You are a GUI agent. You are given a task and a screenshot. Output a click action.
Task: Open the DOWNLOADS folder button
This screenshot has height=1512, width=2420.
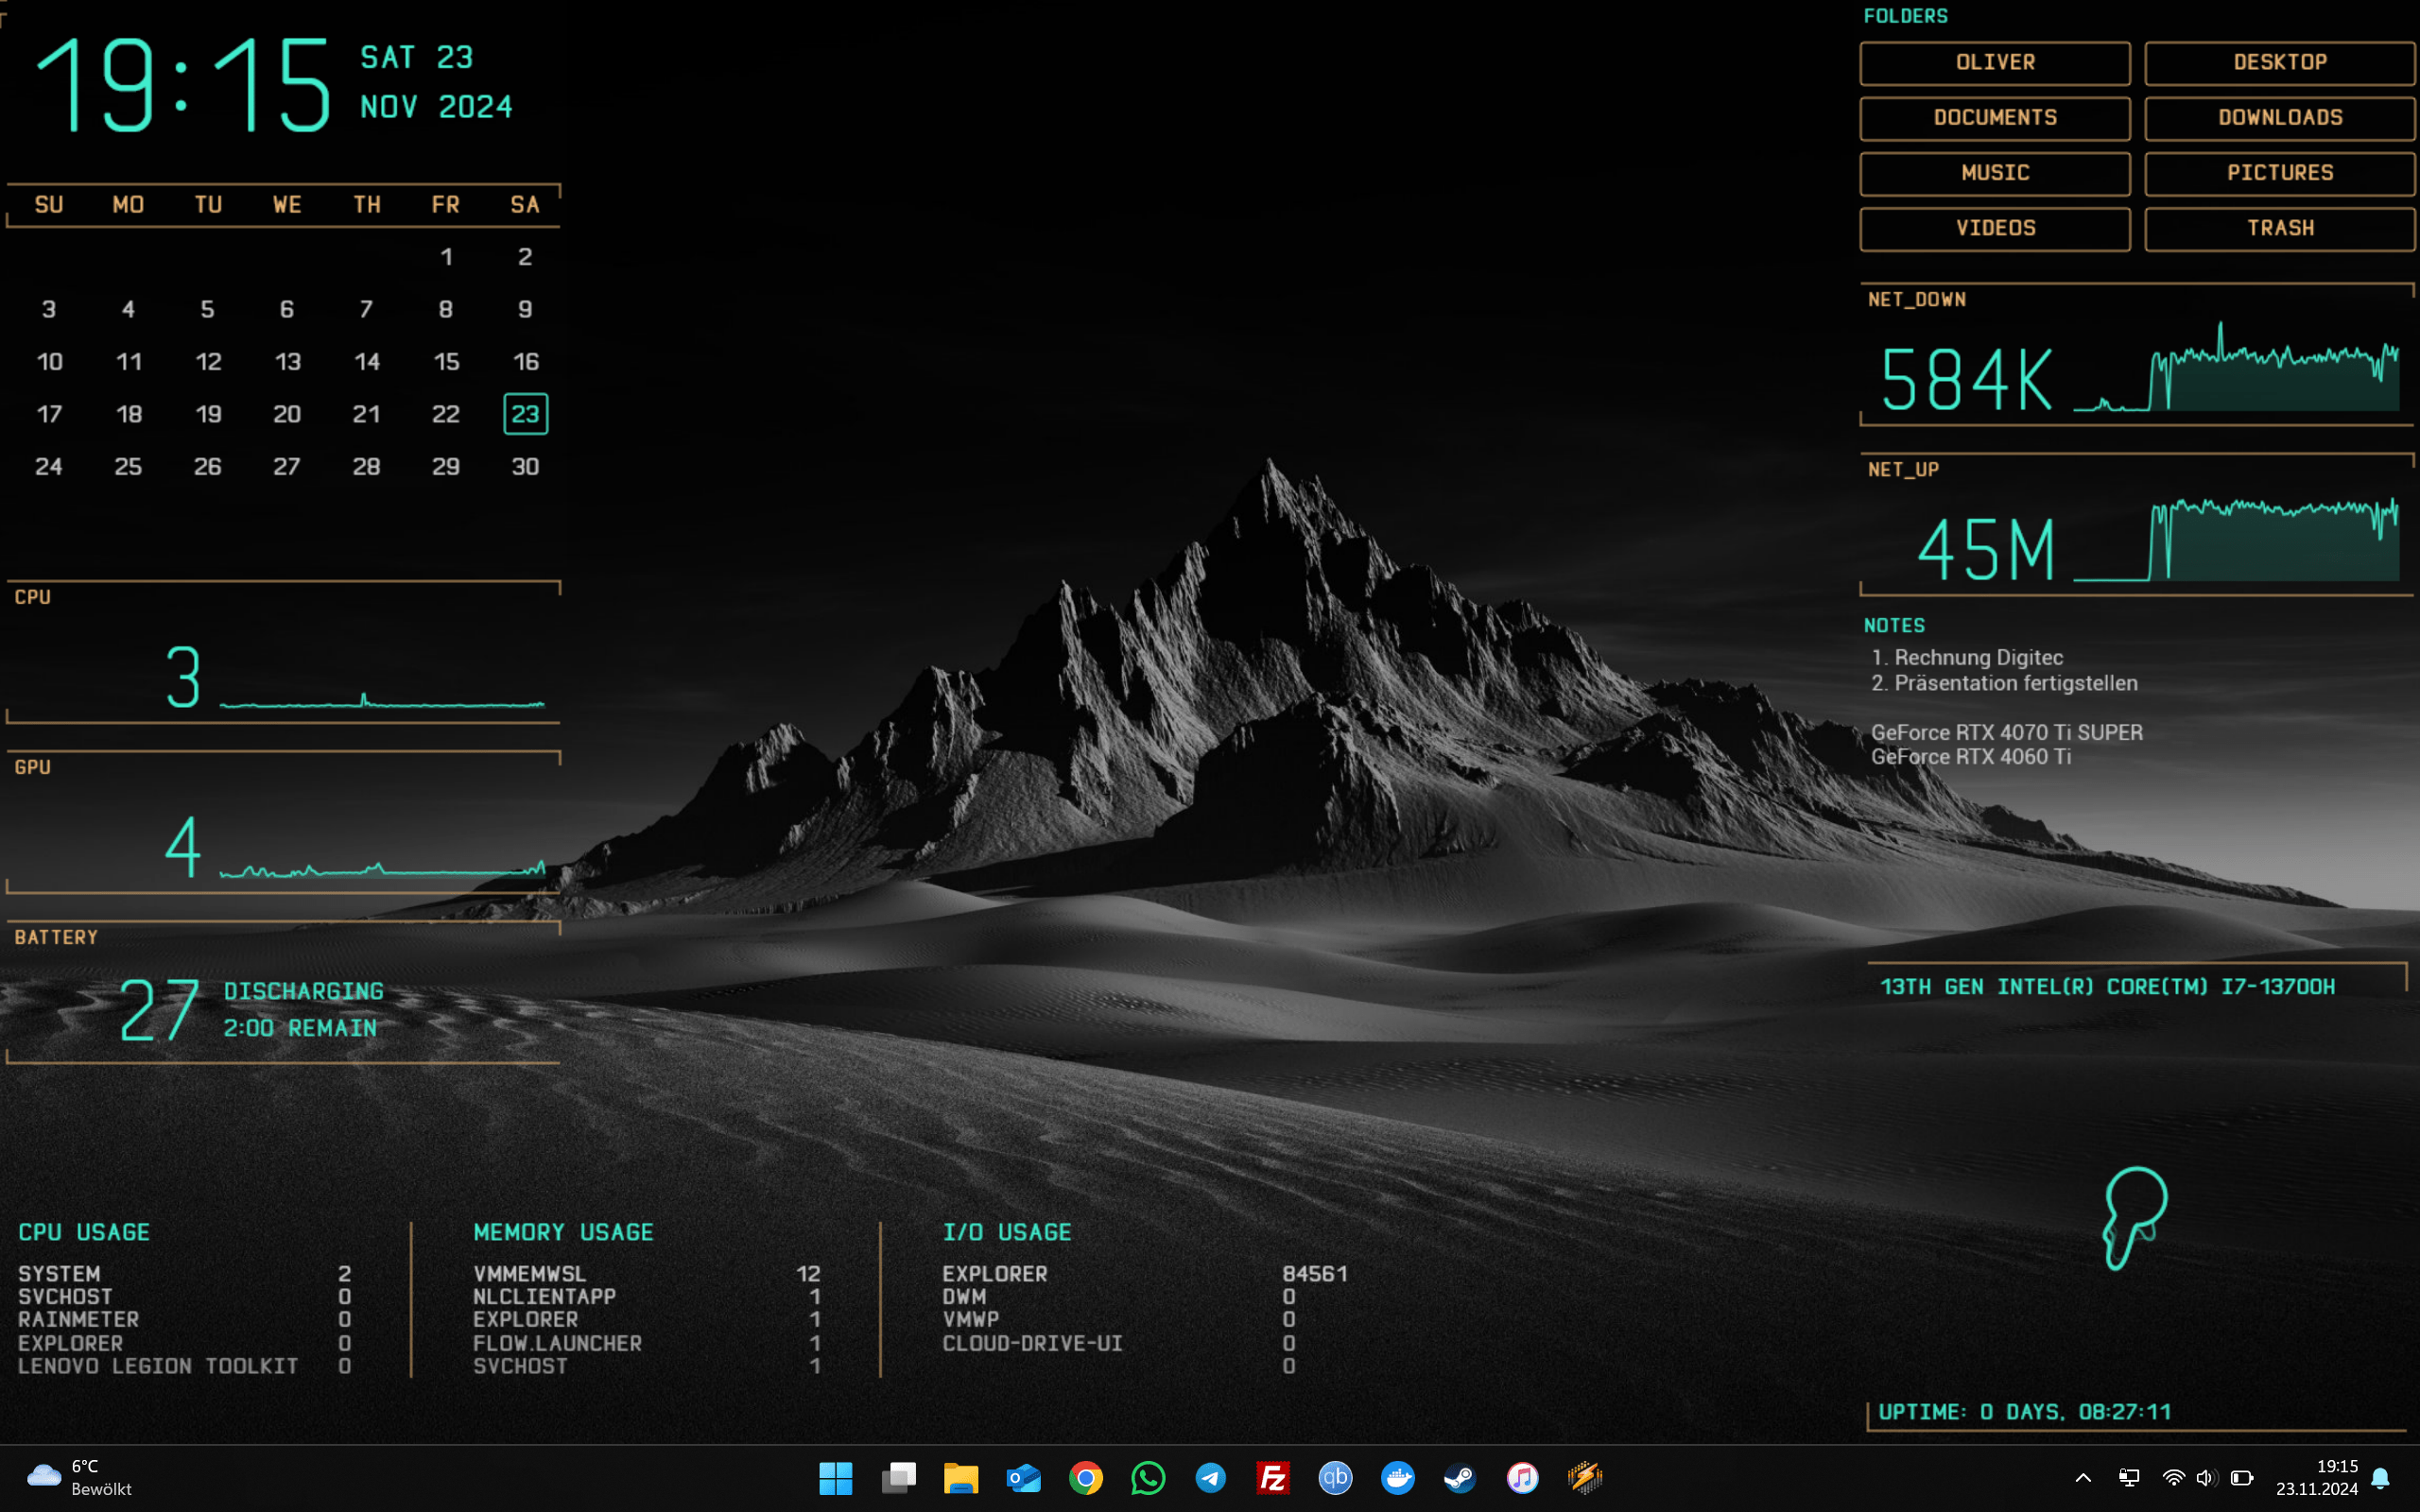pyautogui.click(x=2279, y=118)
